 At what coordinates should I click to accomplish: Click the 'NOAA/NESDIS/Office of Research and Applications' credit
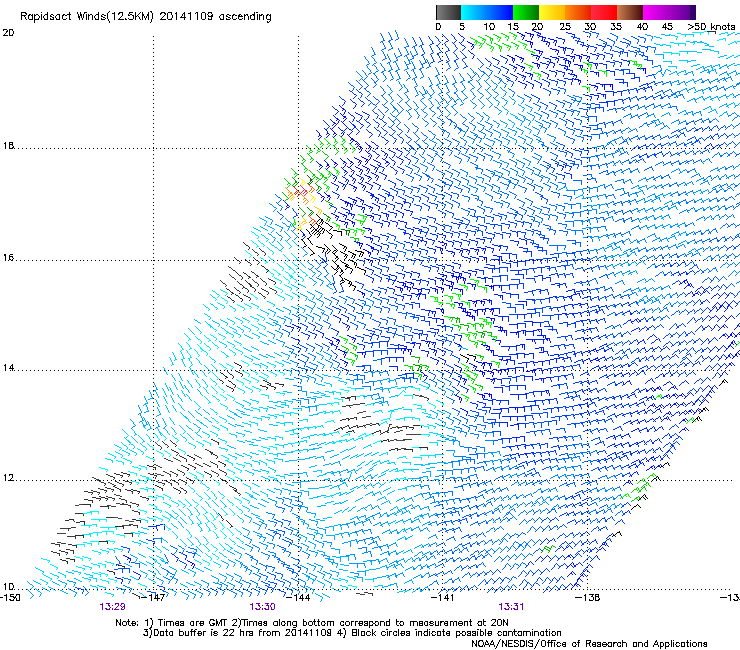589,644
